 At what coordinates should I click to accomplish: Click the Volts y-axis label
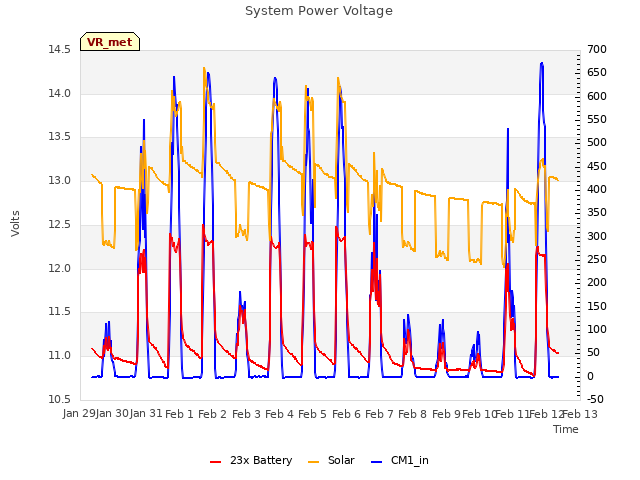coord(16,223)
